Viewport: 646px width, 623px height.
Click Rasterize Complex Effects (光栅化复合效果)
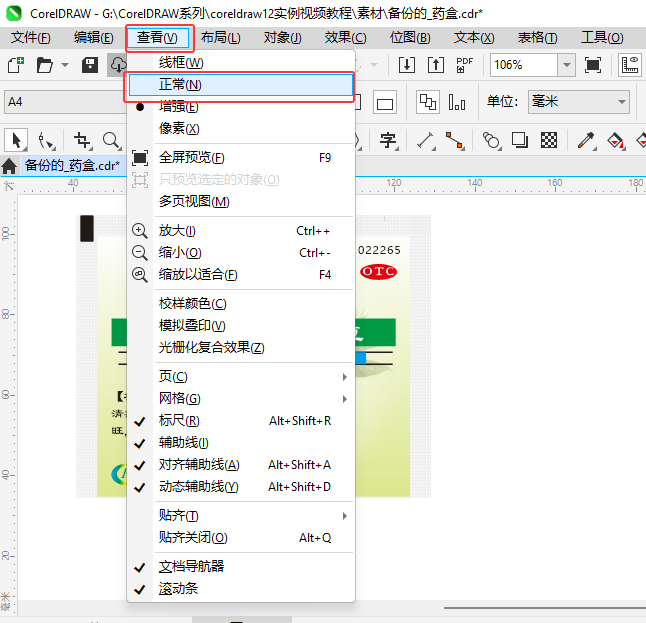tap(241, 347)
